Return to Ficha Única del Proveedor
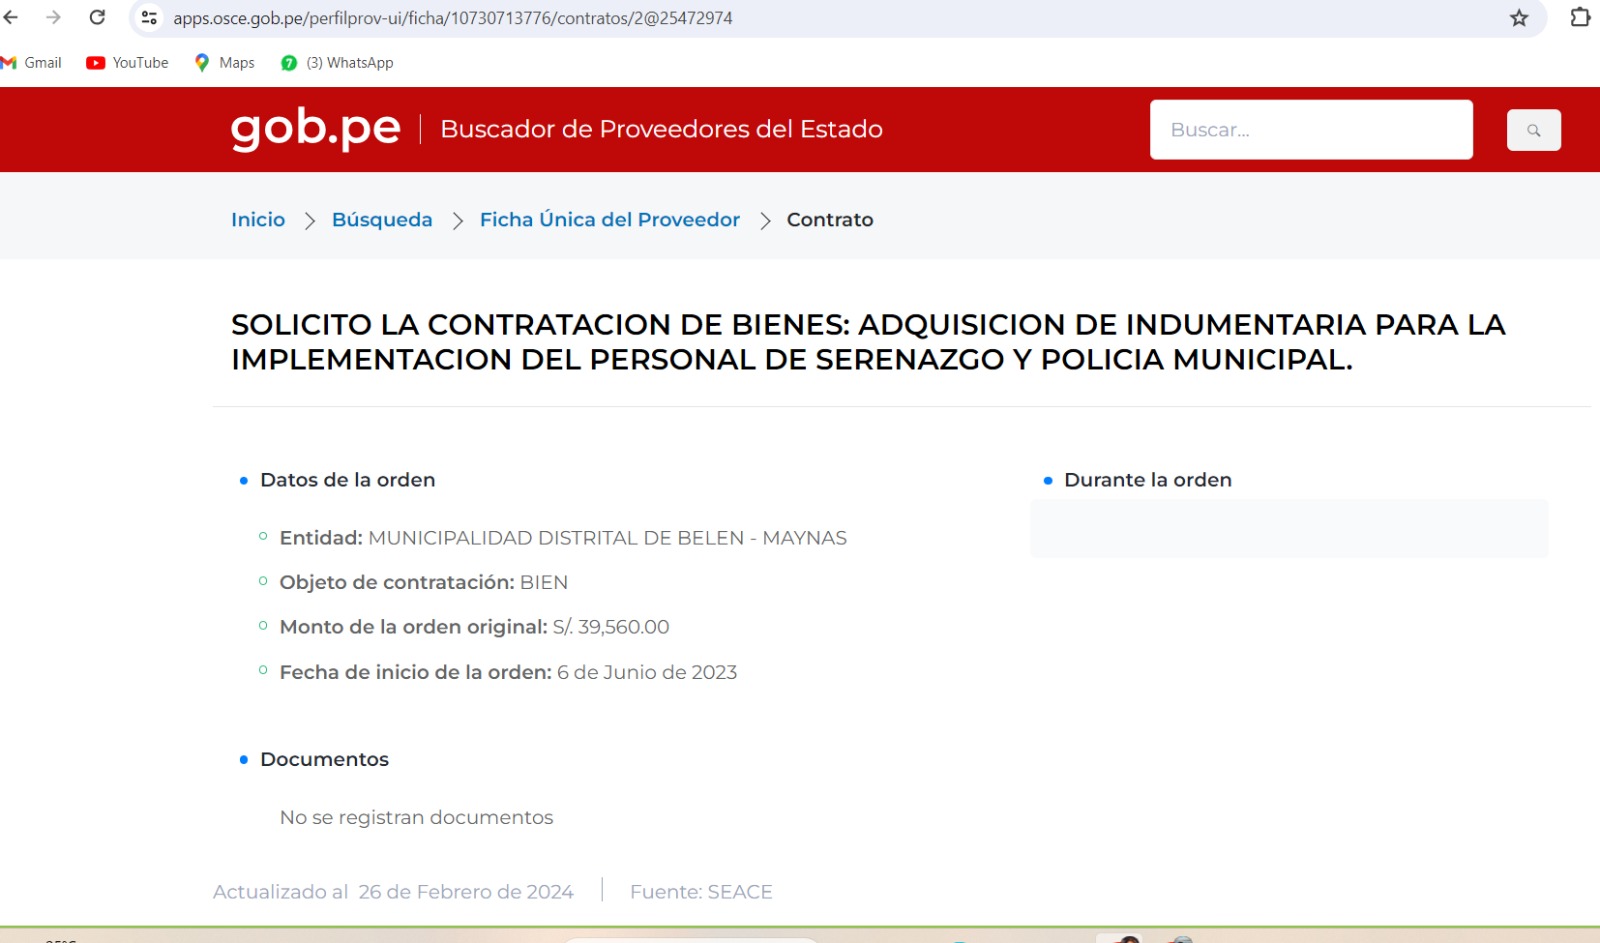The width and height of the screenshot is (1600, 943). (609, 220)
